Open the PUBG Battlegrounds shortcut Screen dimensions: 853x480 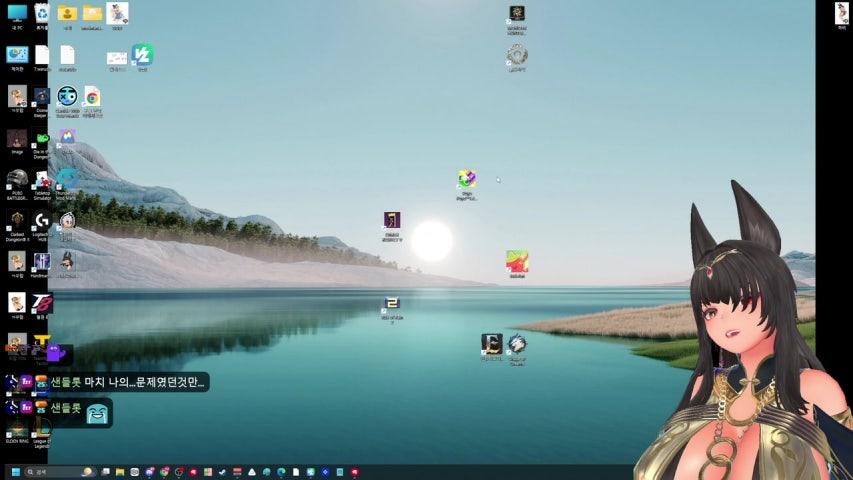tap(17, 184)
